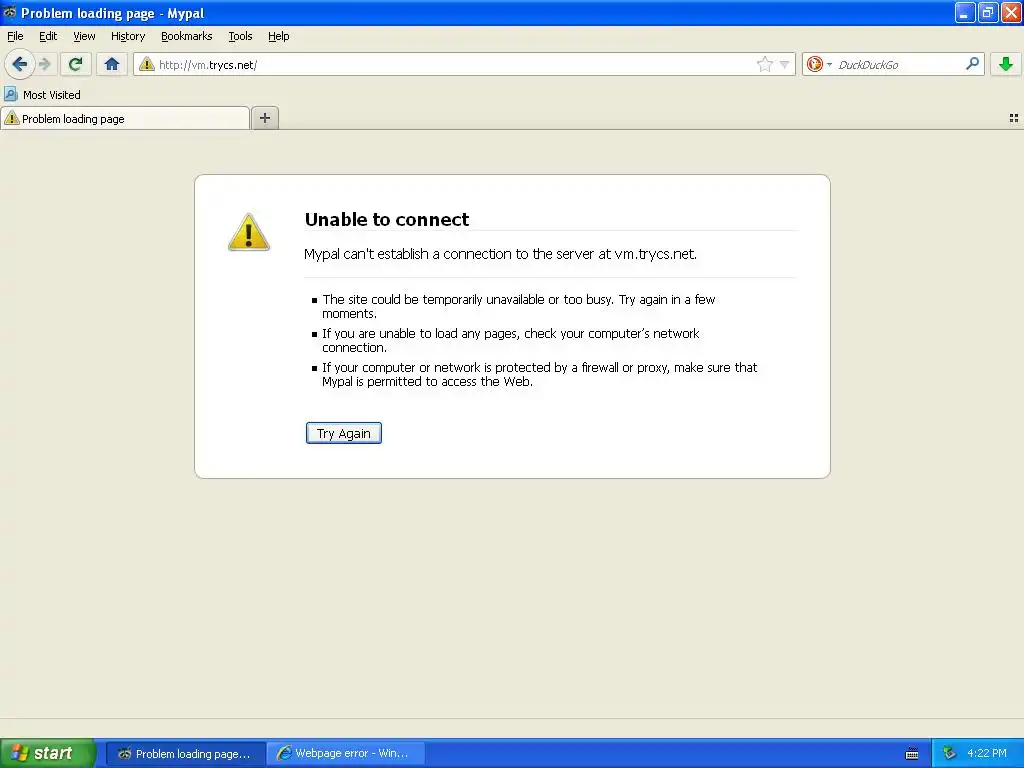Reload the current page
The width and height of the screenshot is (1024, 768).
pyautogui.click(x=75, y=64)
